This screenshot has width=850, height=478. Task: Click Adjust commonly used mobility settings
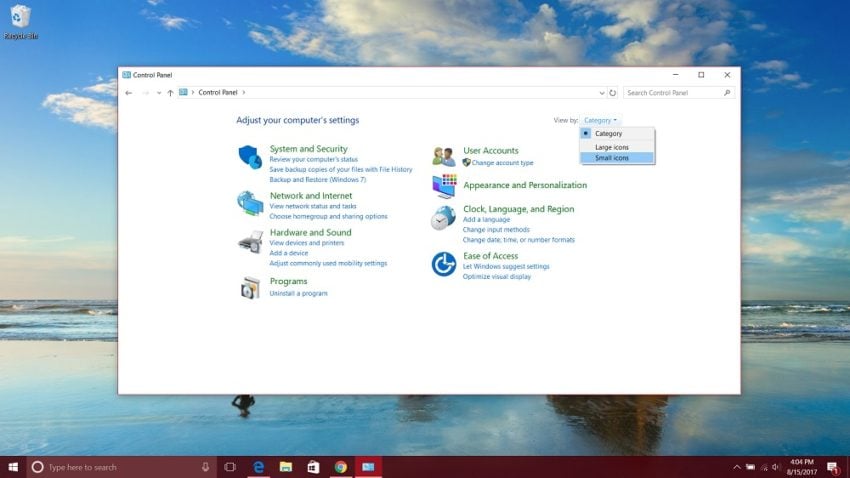pos(328,263)
